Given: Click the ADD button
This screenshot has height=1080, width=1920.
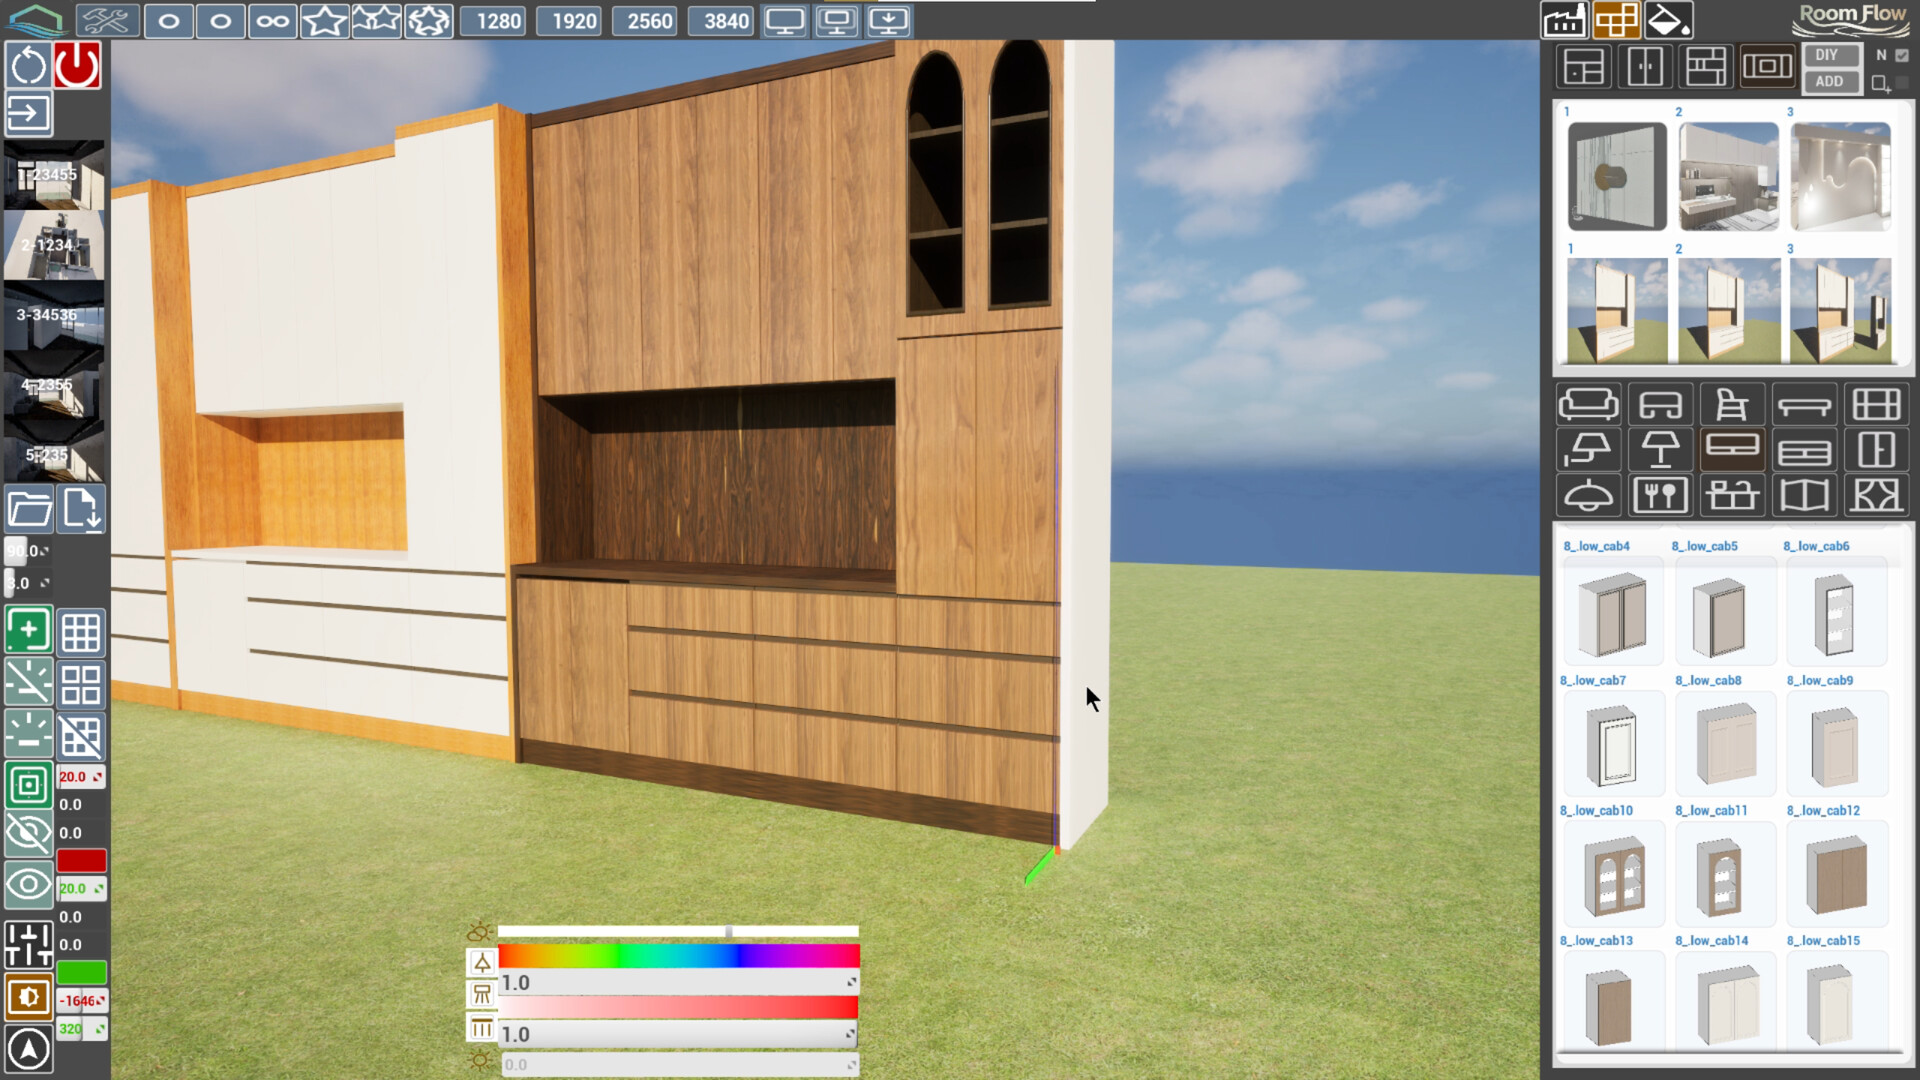Looking at the screenshot, I should coord(1830,82).
